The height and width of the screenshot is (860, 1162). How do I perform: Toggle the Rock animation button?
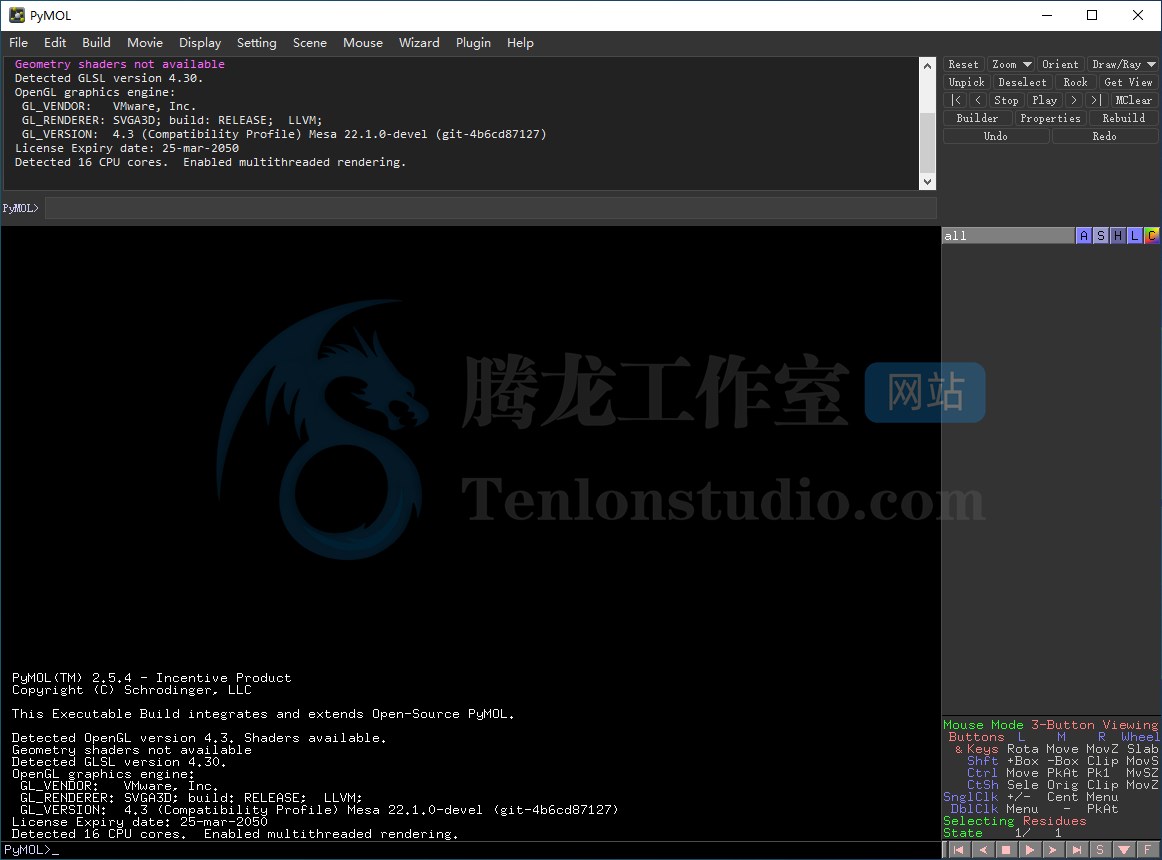[1075, 82]
